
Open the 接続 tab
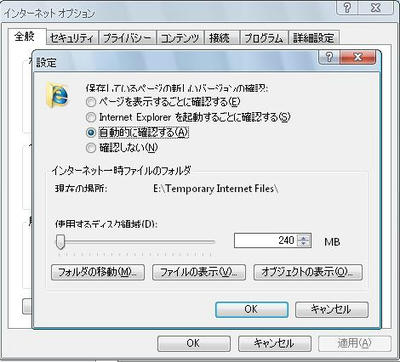(222, 38)
